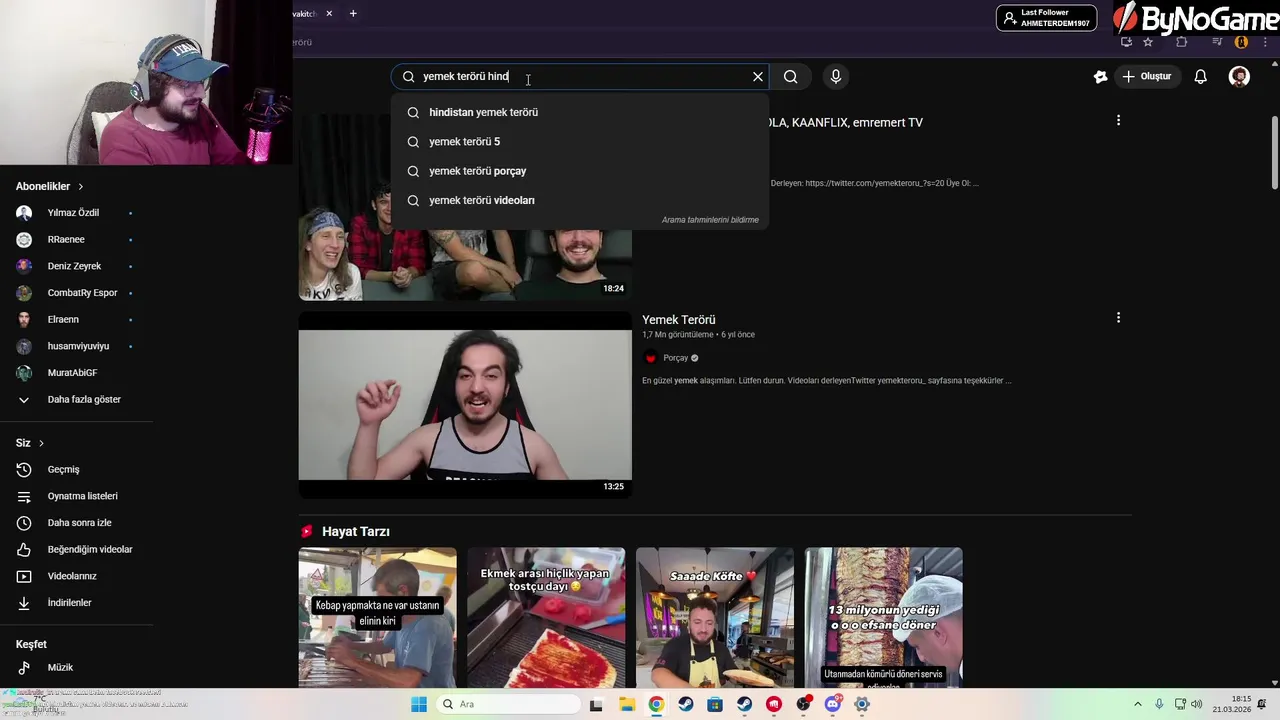The image size is (1280, 720).
Task: Open Müzik in Keşfet section
Action: [x=60, y=668]
